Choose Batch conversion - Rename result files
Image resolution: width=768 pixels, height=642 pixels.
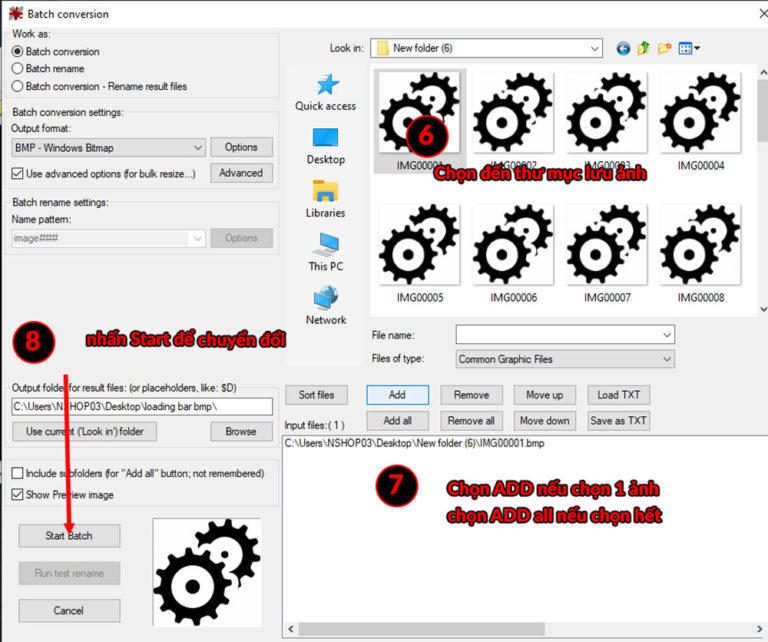(17, 86)
